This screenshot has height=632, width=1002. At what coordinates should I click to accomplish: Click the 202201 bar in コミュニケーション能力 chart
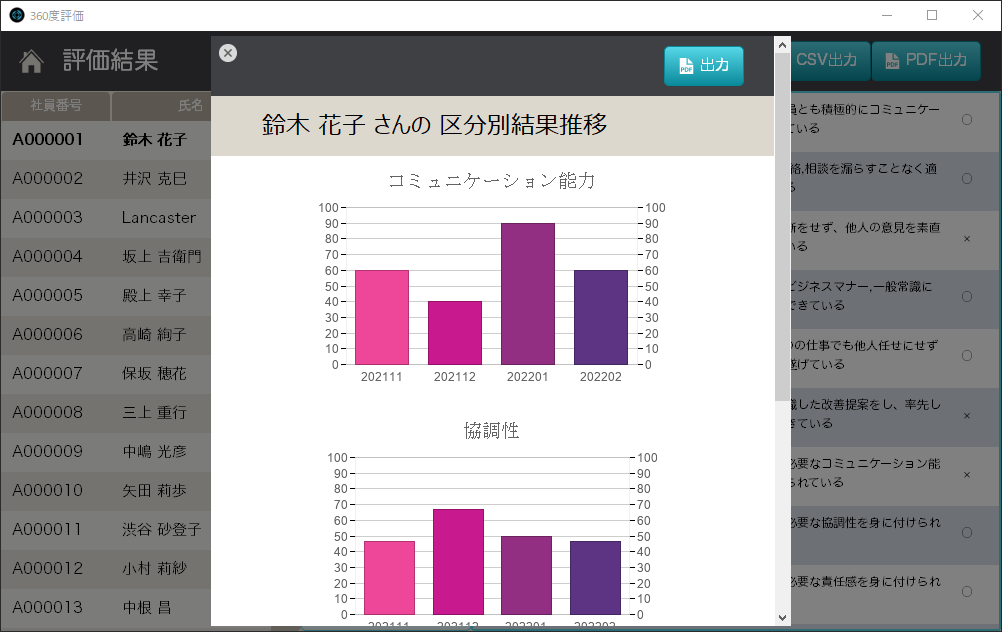528,294
